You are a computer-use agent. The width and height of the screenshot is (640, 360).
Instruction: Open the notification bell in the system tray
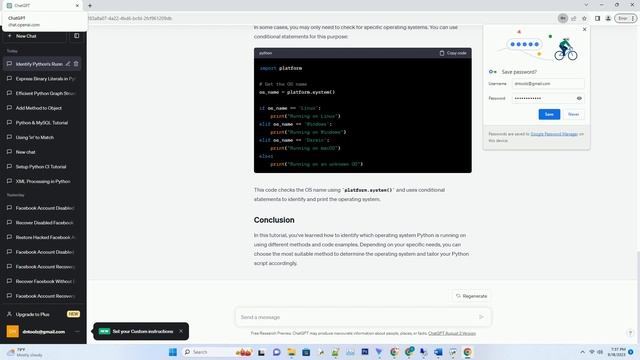coord(631,352)
